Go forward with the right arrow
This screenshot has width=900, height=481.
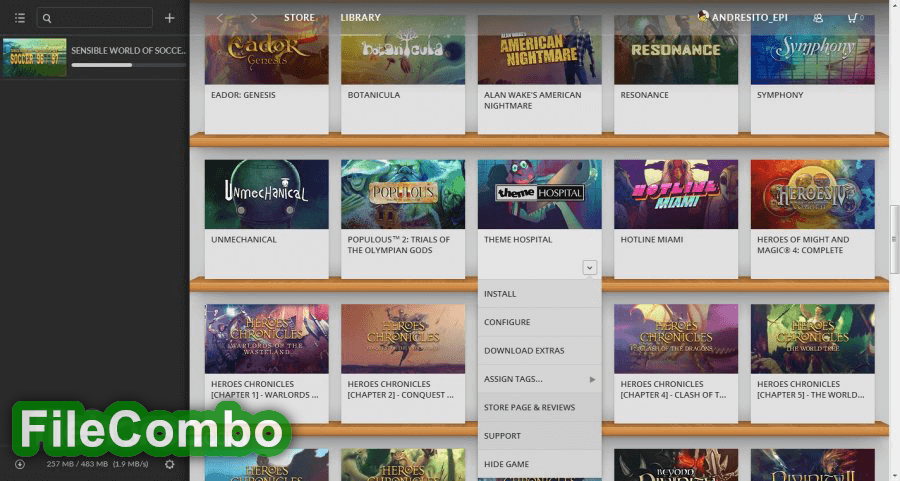tap(254, 18)
